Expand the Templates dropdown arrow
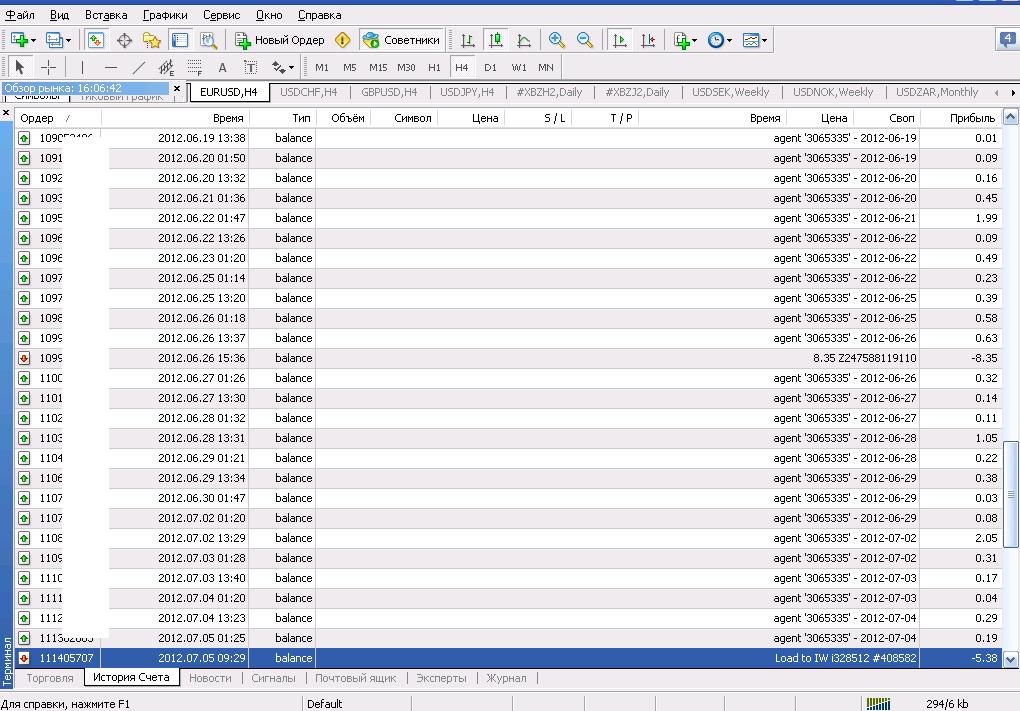Image resolution: width=1020 pixels, height=711 pixels. [764, 40]
